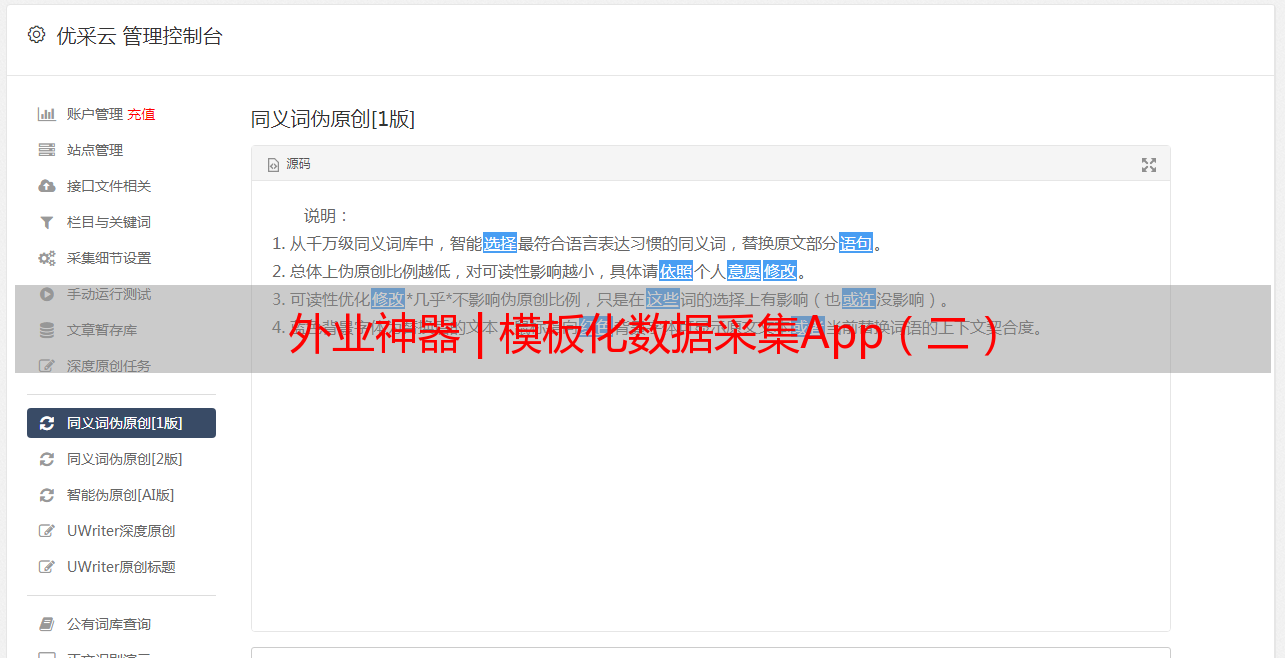Viewport: 1285px width, 658px height.
Task: Open 智能伪原创[AI版] tool
Action: pos(121,495)
